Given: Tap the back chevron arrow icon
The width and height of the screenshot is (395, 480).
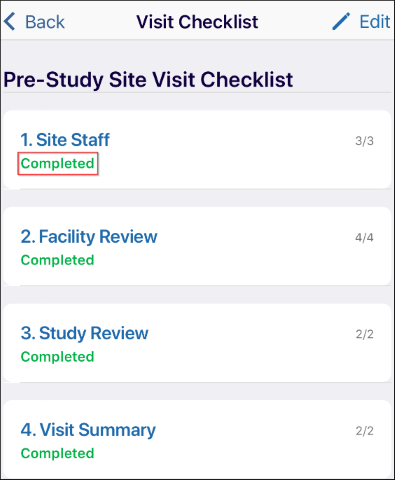Looking at the screenshot, I should click(9, 22).
